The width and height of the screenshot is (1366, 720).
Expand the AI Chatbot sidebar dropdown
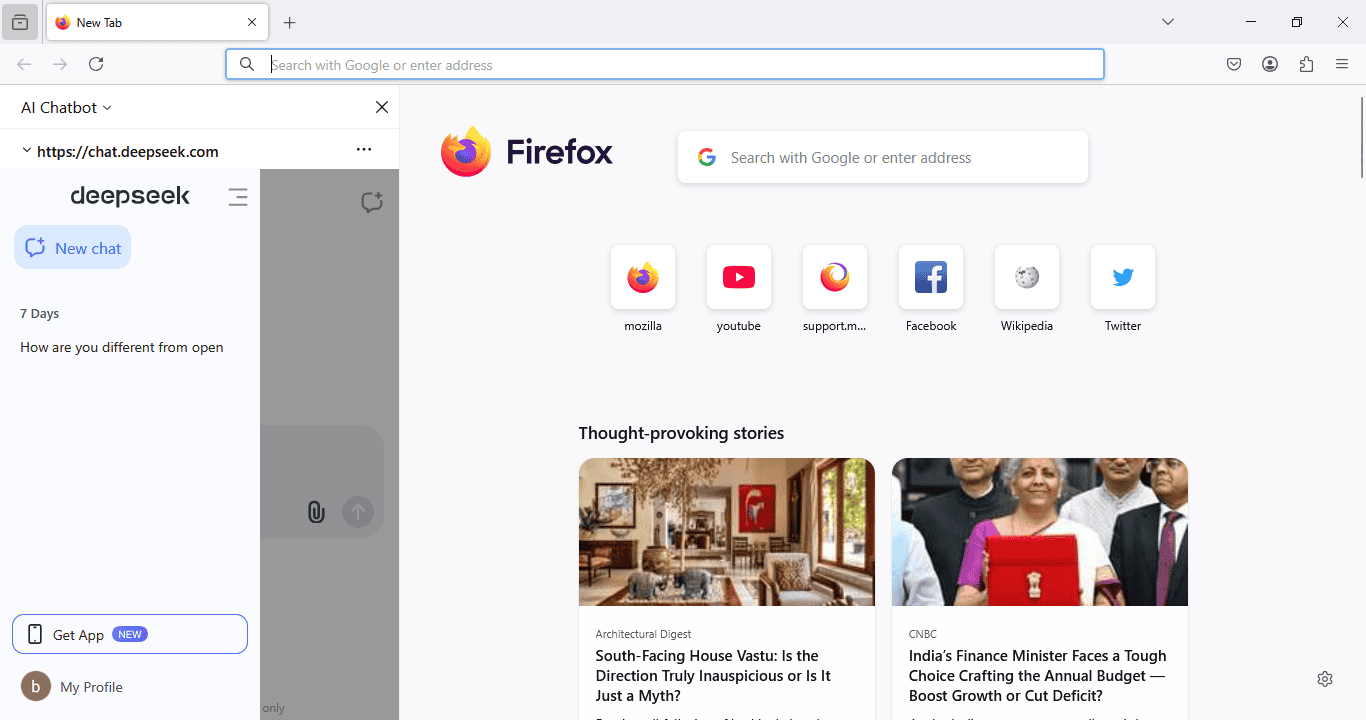67,107
